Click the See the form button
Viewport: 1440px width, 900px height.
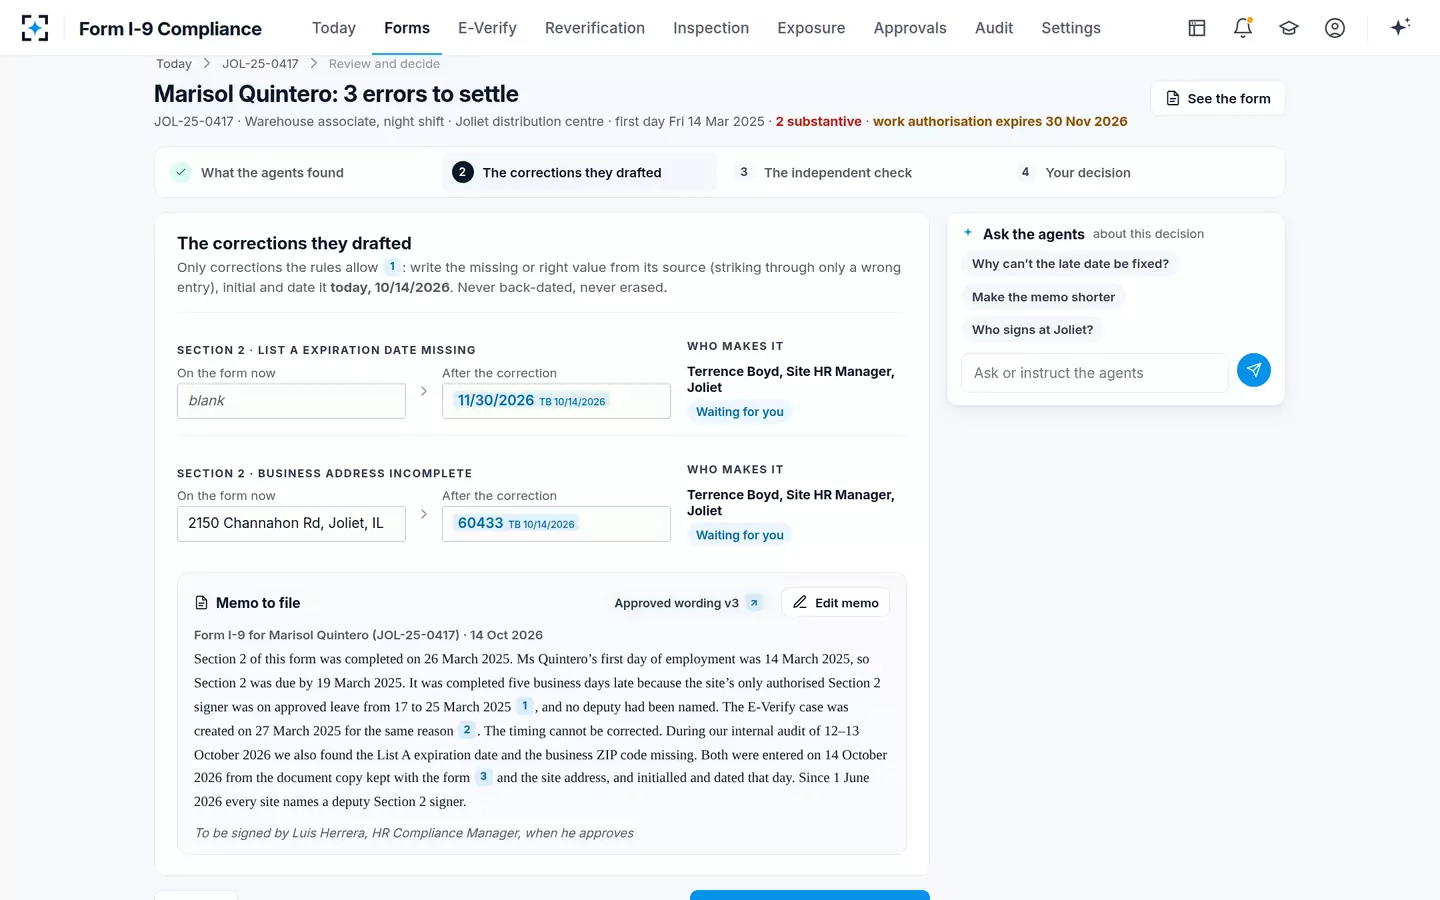(1218, 98)
